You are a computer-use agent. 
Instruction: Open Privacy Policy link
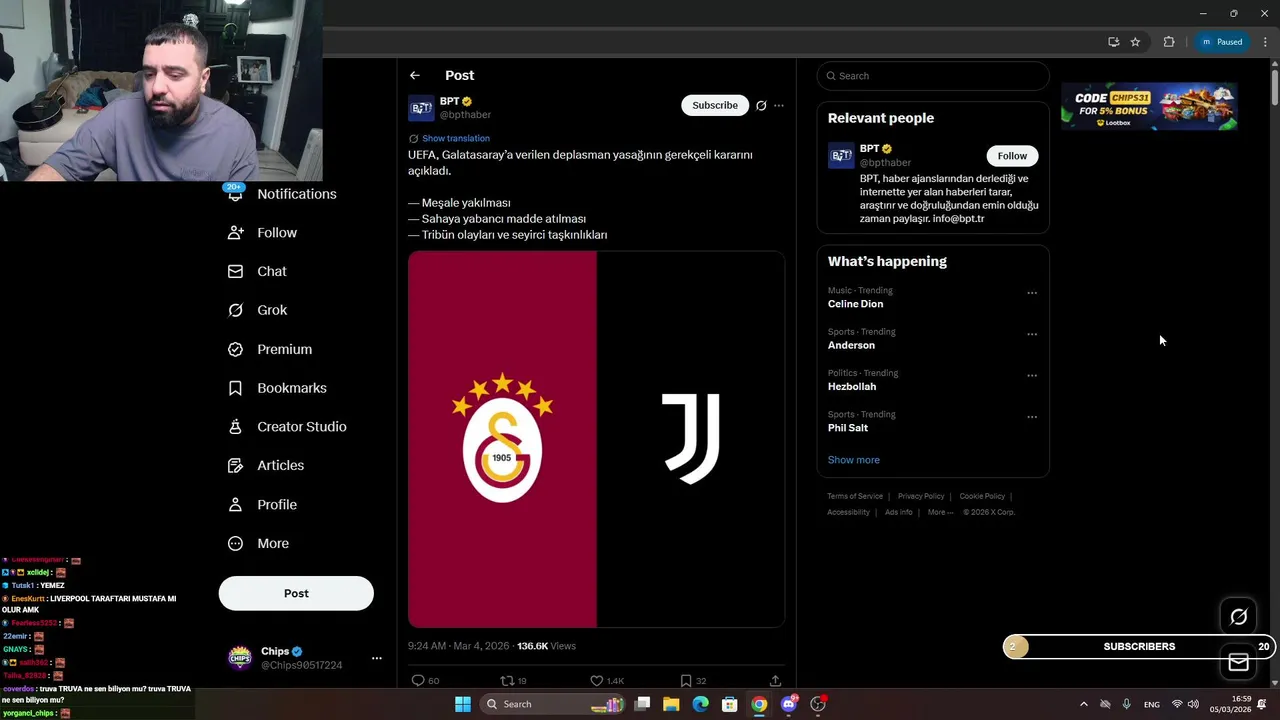(921, 496)
